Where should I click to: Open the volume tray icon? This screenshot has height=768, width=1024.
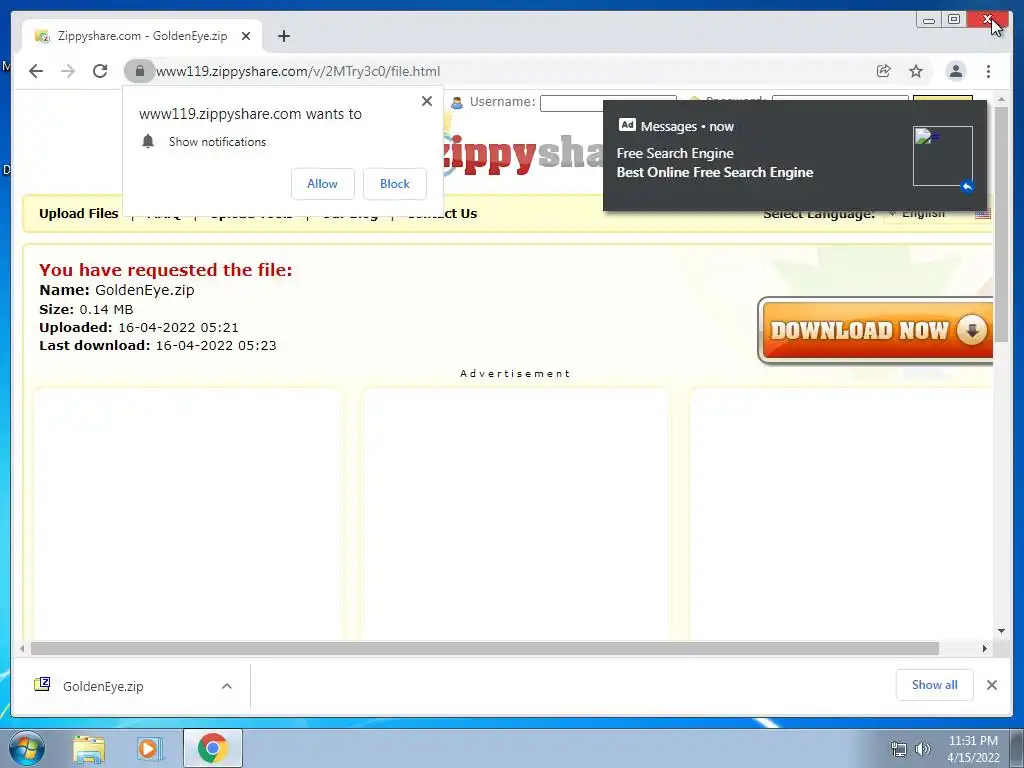[x=922, y=749]
